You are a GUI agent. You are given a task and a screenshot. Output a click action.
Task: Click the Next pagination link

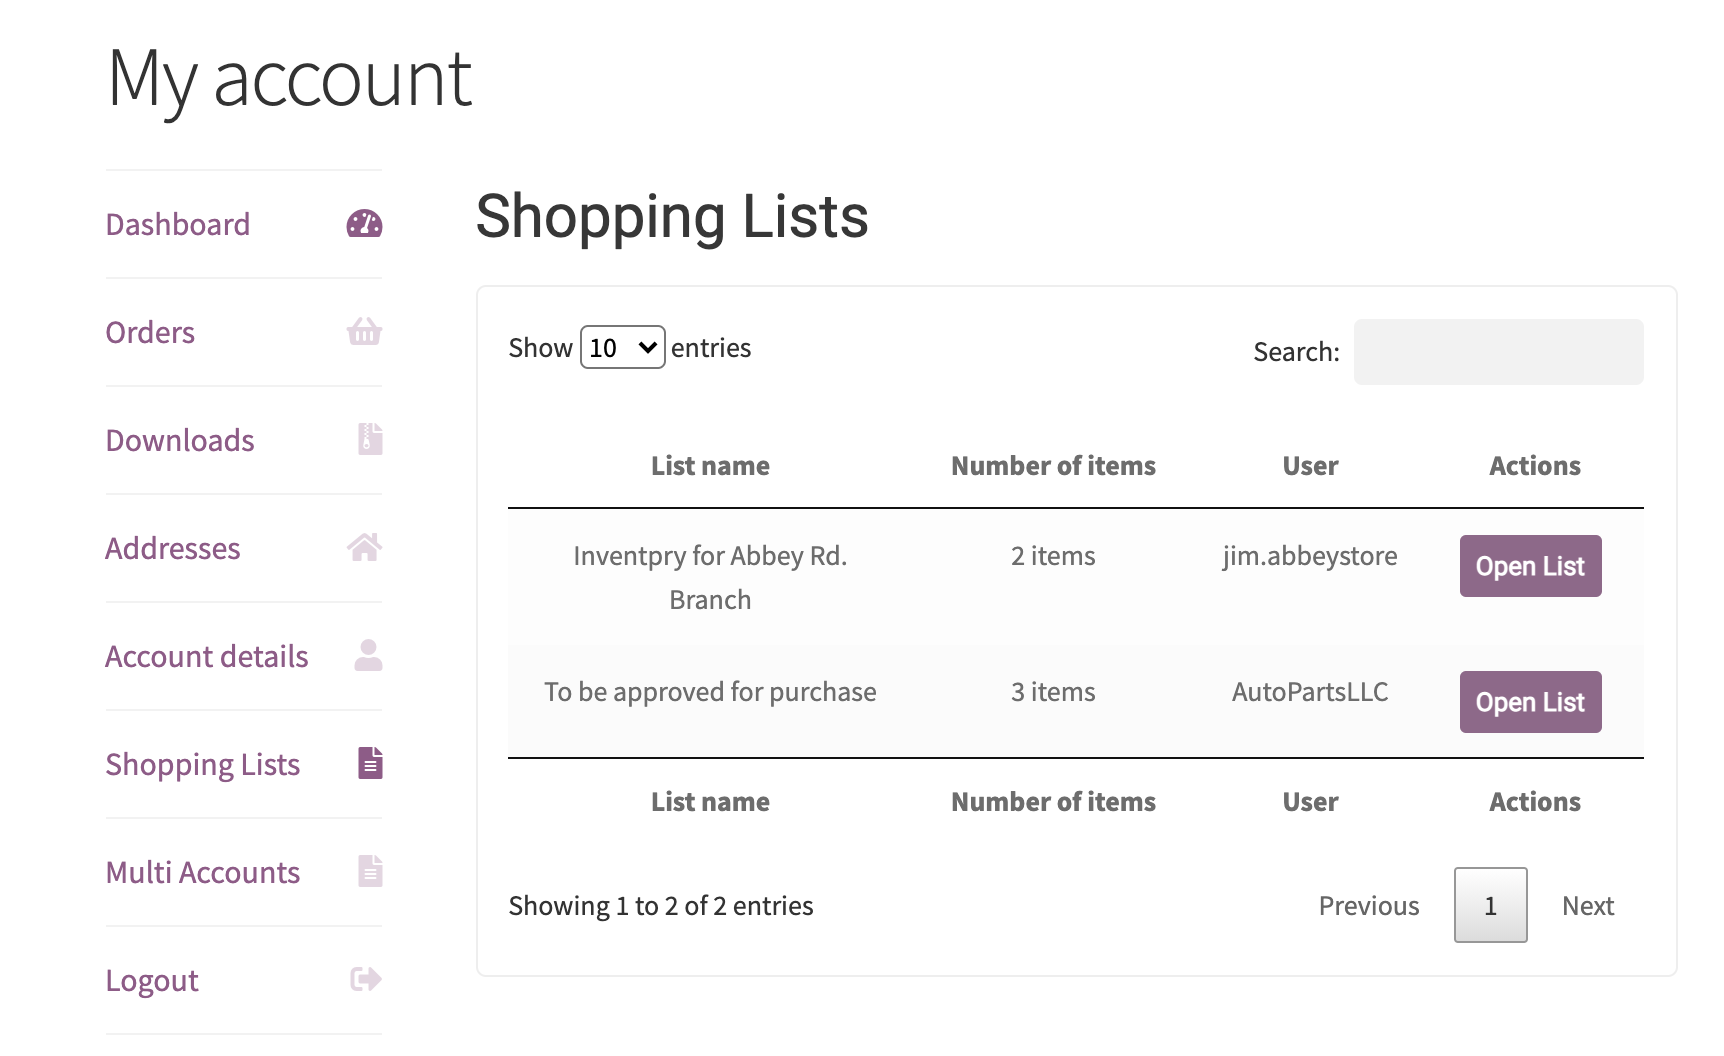pyautogui.click(x=1587, y=905)
